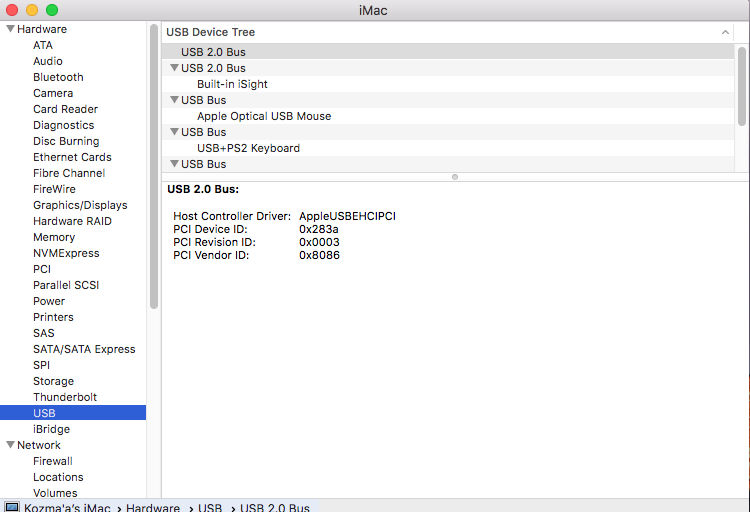Open Memory information
Screen dimensions: 750x512
click(x=54, y=237)
